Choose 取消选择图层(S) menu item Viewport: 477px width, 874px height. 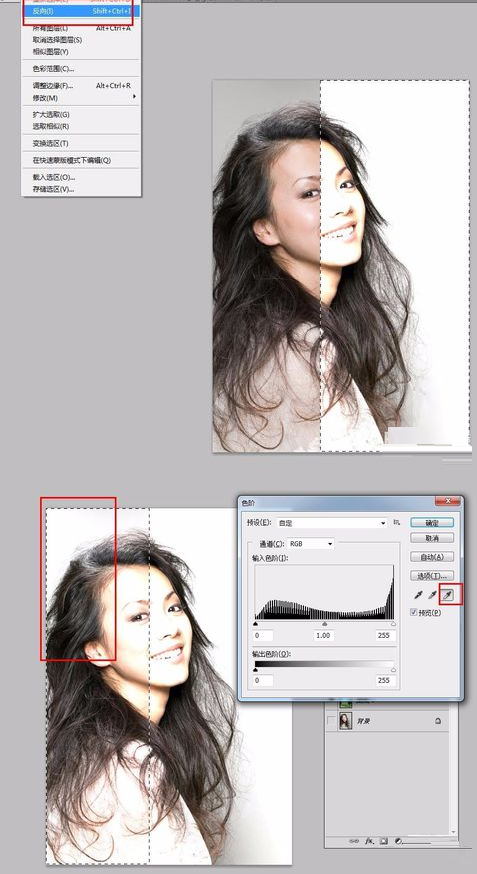tap(81, 40)
